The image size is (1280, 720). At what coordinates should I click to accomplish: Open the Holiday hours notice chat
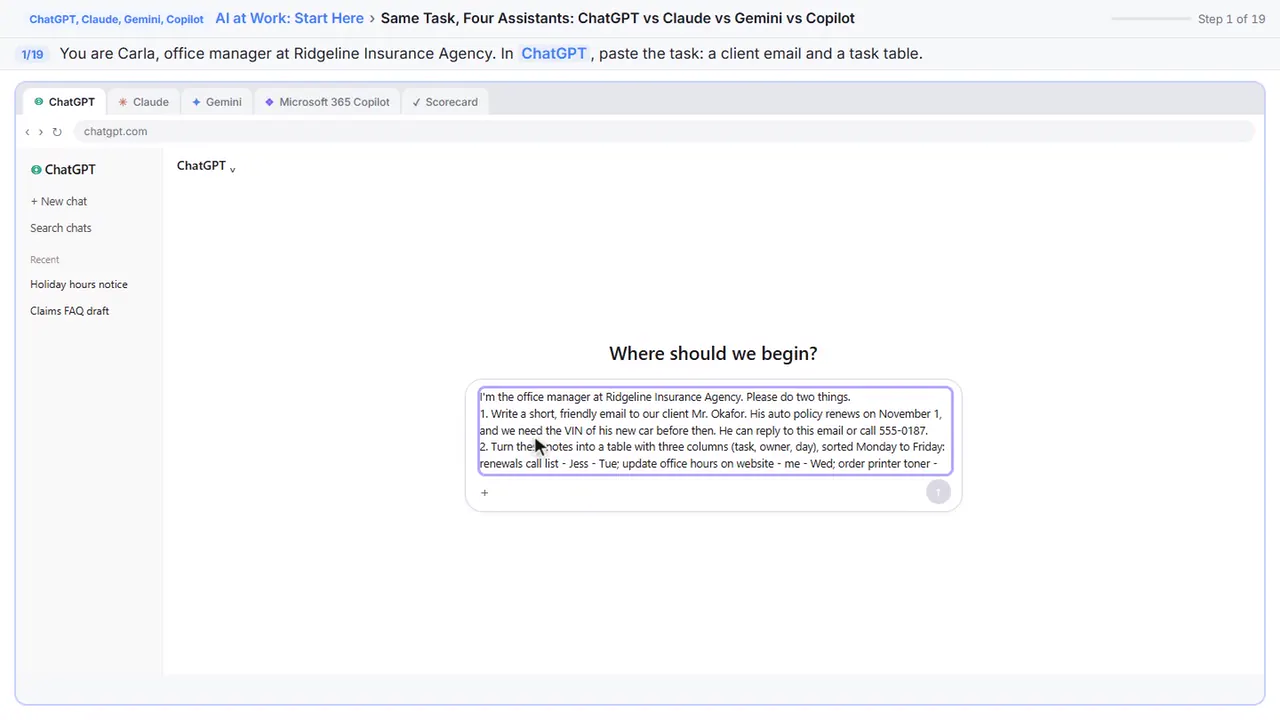click(x=79, y=285)
